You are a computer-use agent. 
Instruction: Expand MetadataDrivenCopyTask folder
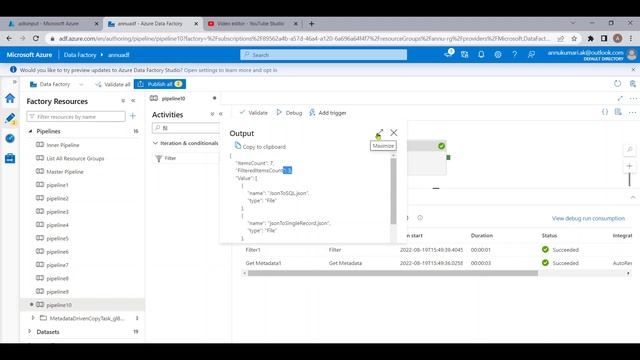33,318
